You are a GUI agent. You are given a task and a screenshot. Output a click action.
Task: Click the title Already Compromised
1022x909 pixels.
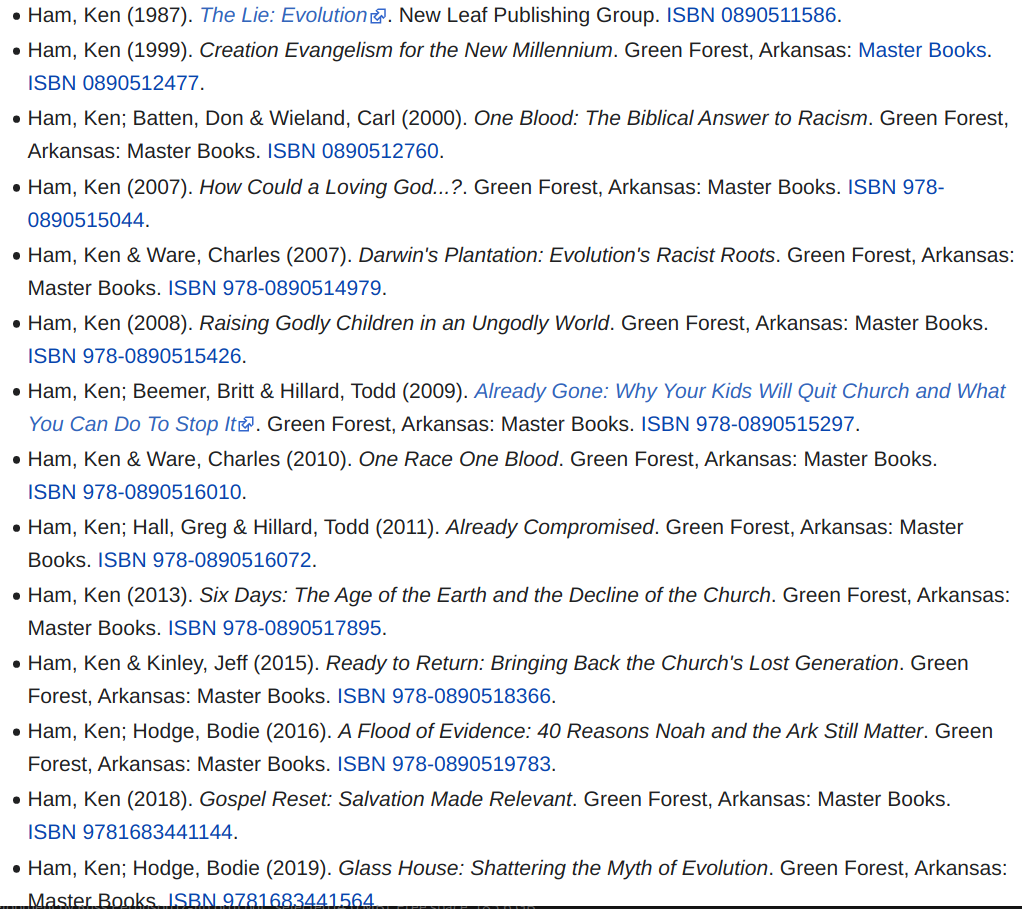click(x=549, y=527)
